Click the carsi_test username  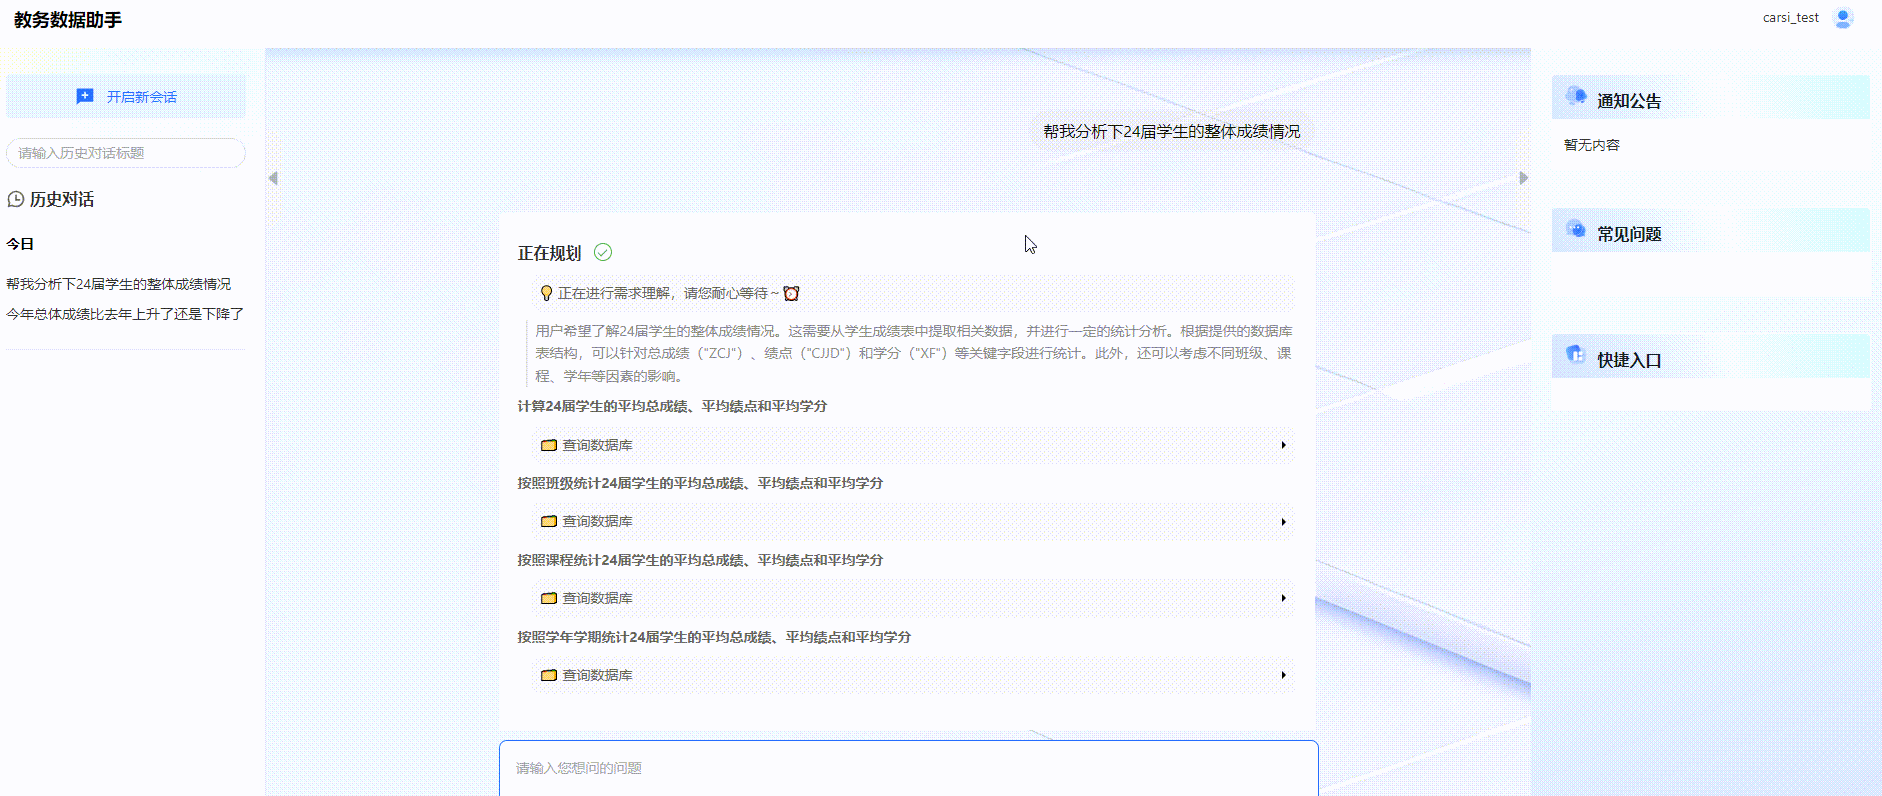(1790, 18)
